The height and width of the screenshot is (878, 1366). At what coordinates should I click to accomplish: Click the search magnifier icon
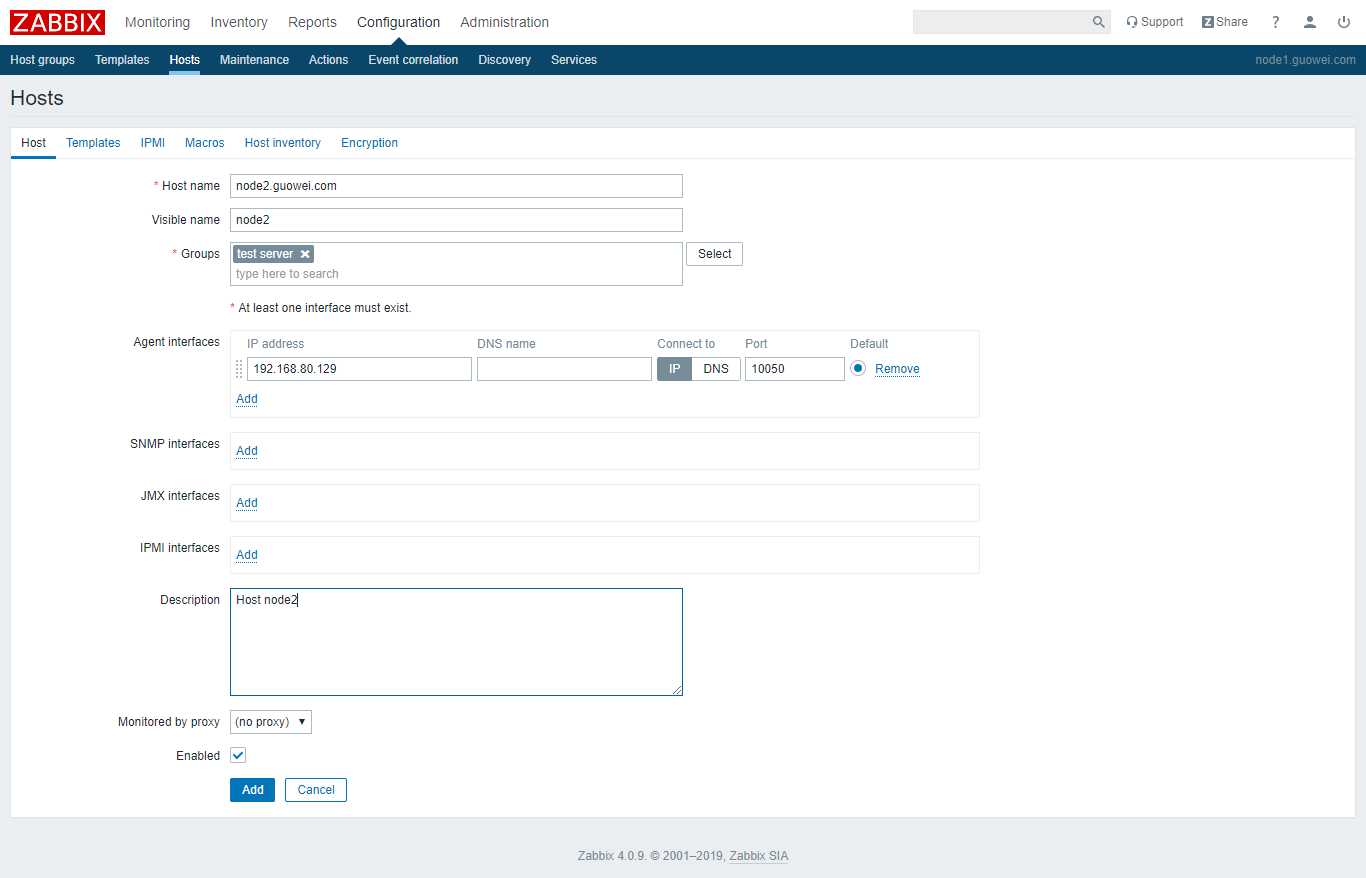click(x=1098, y=22)
